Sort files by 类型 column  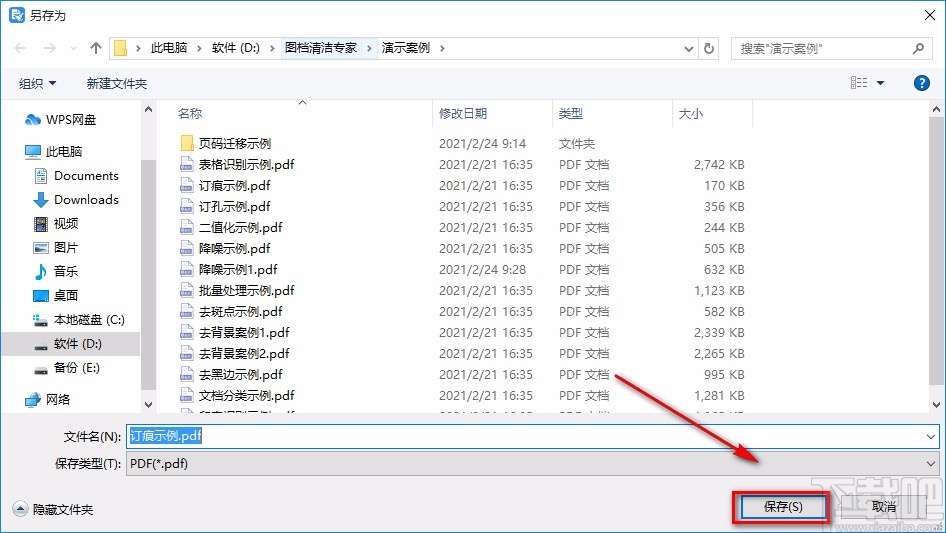tap(570, 113)
